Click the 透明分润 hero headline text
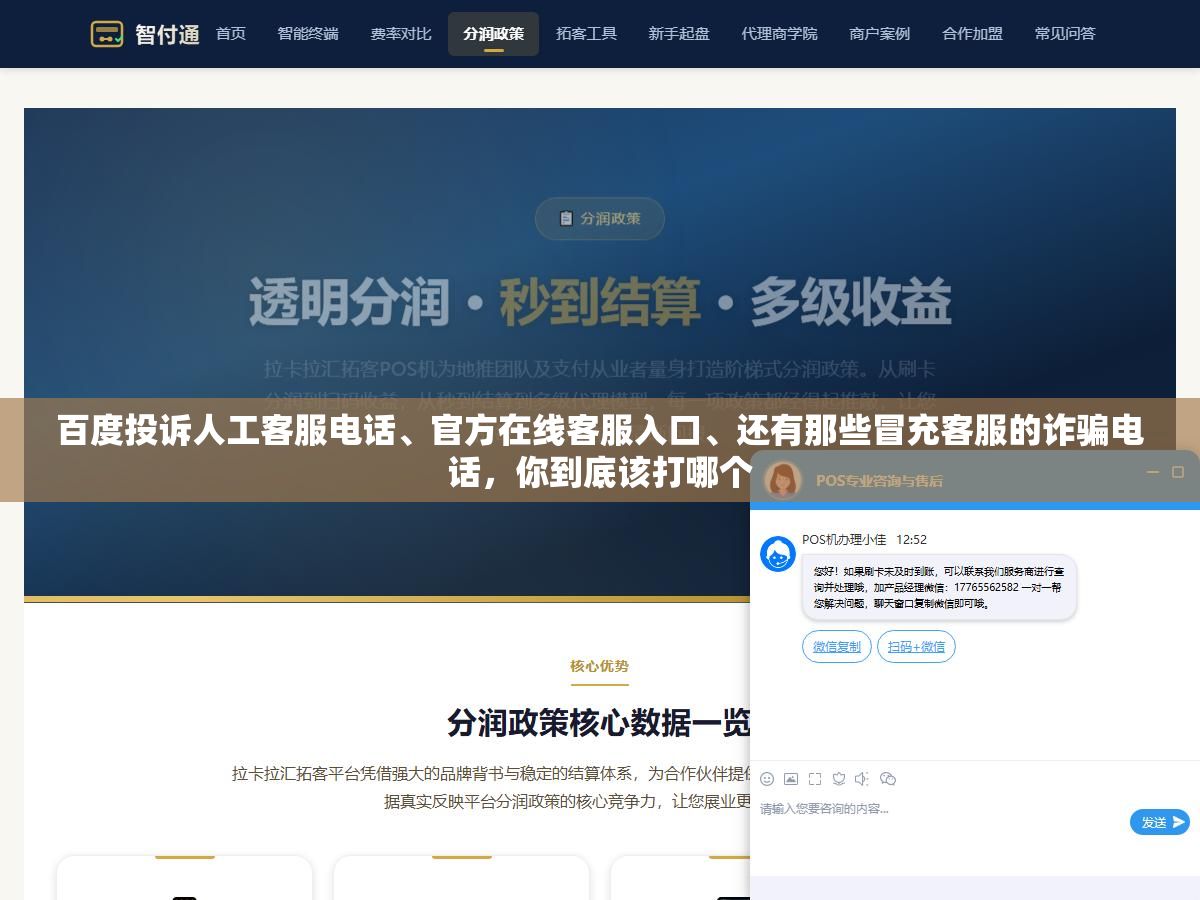Screen dimensions: 1200x900 348,300
